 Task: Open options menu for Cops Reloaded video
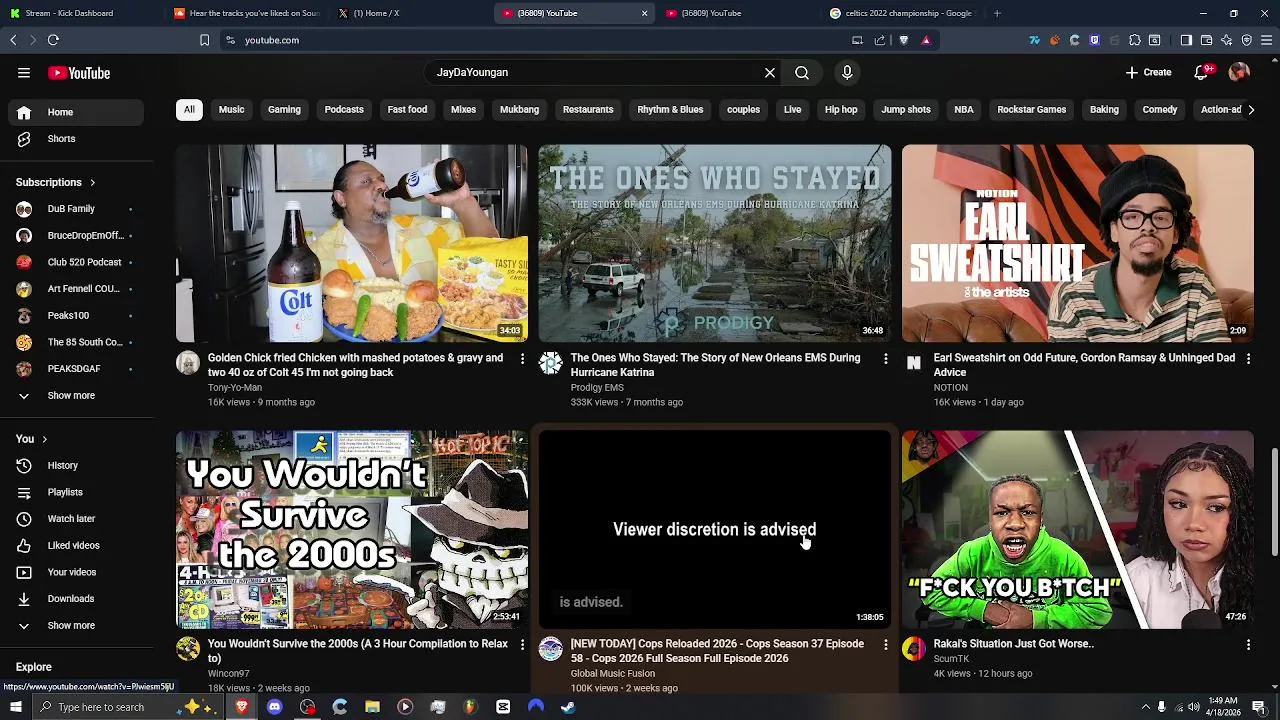(885, 645)
